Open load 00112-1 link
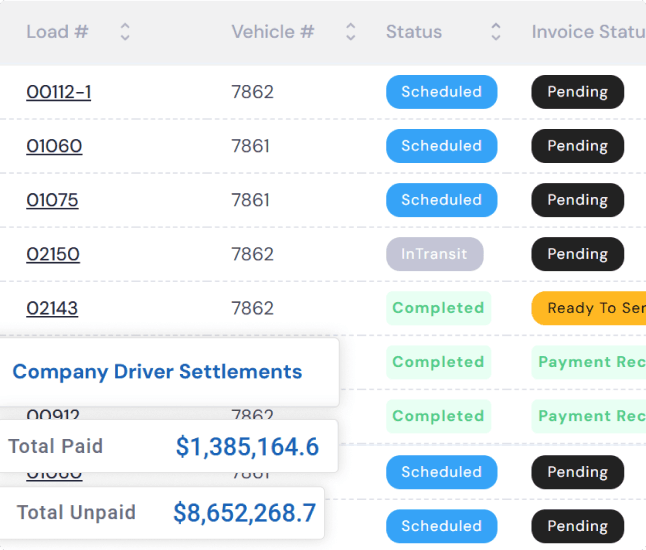 (59, 92)
